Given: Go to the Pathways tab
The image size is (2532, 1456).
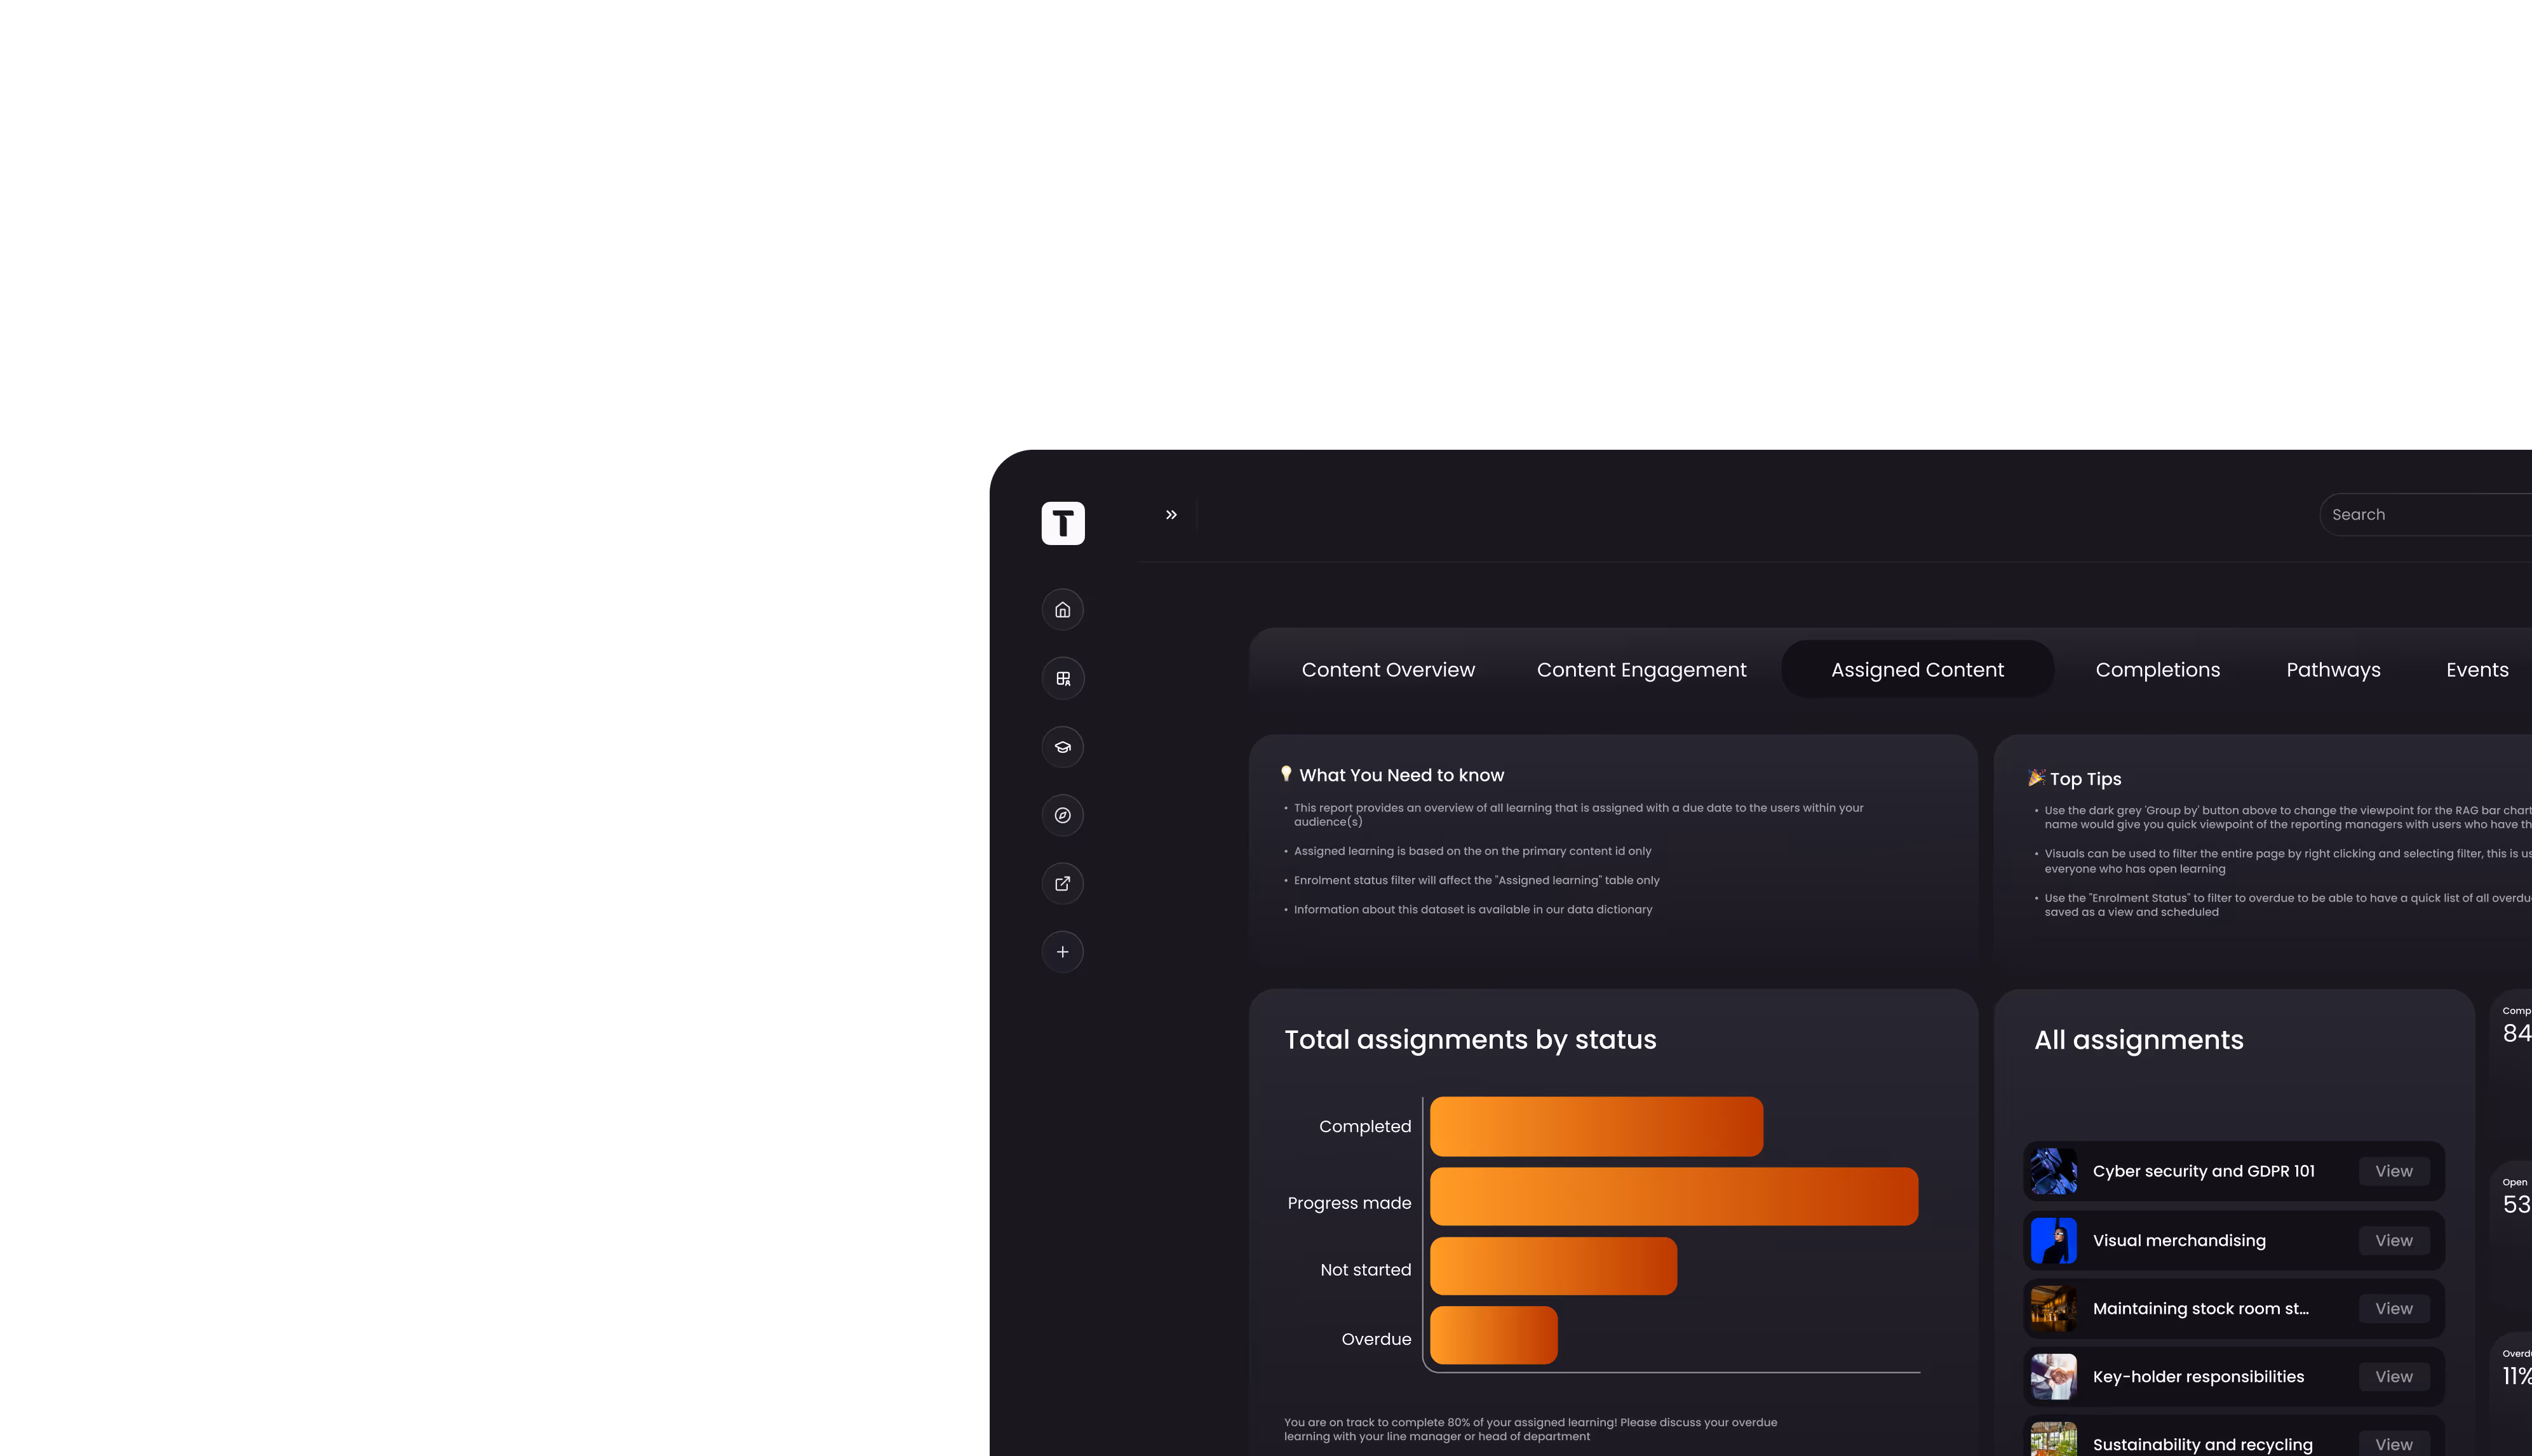Looking at the screenshot, I should [2333, 670].
